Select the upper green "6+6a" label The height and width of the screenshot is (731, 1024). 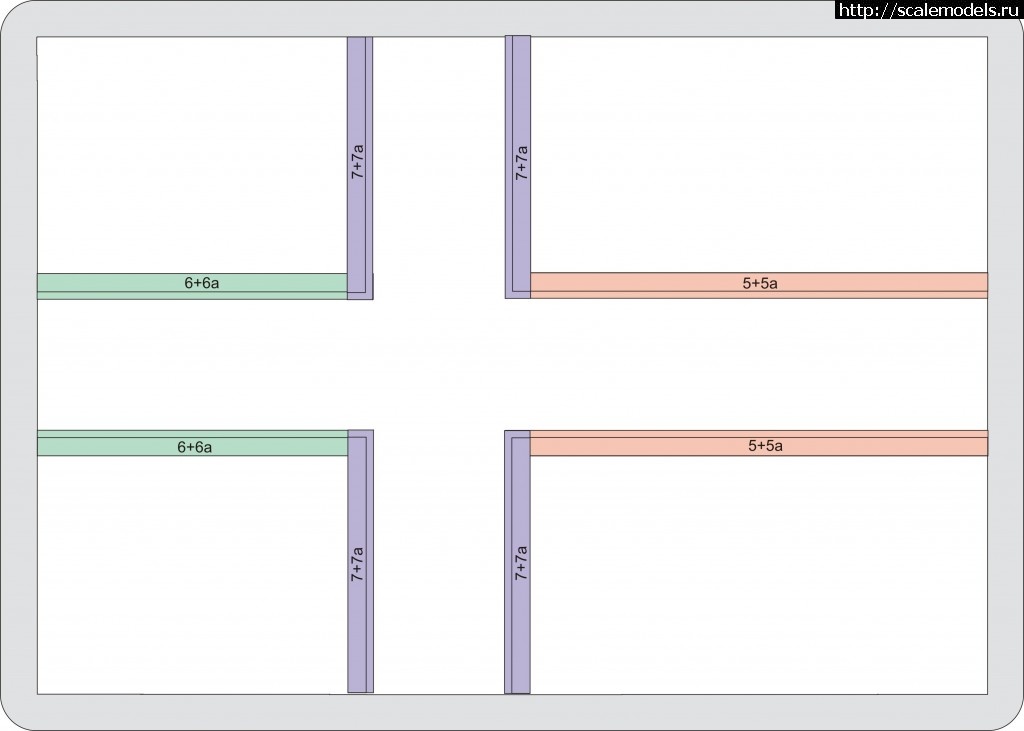coord(202,283)
